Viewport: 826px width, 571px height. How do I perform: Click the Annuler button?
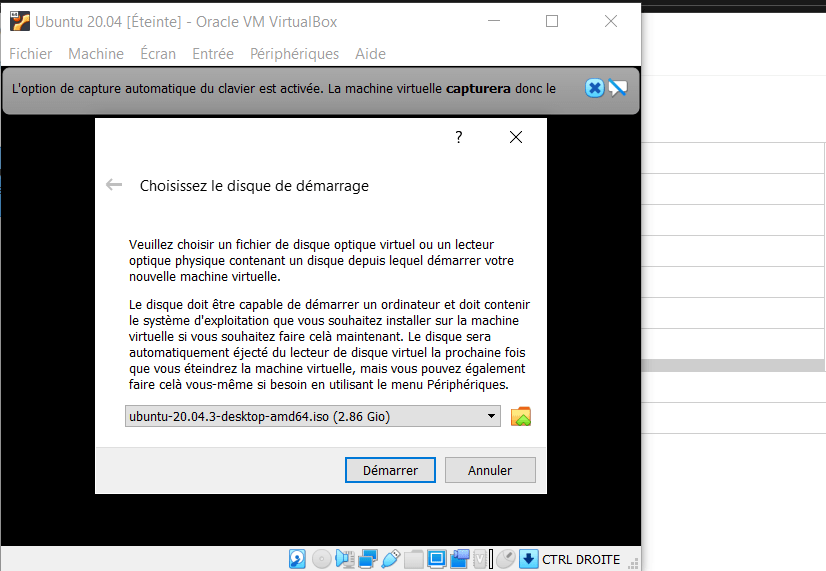(490, 470)
